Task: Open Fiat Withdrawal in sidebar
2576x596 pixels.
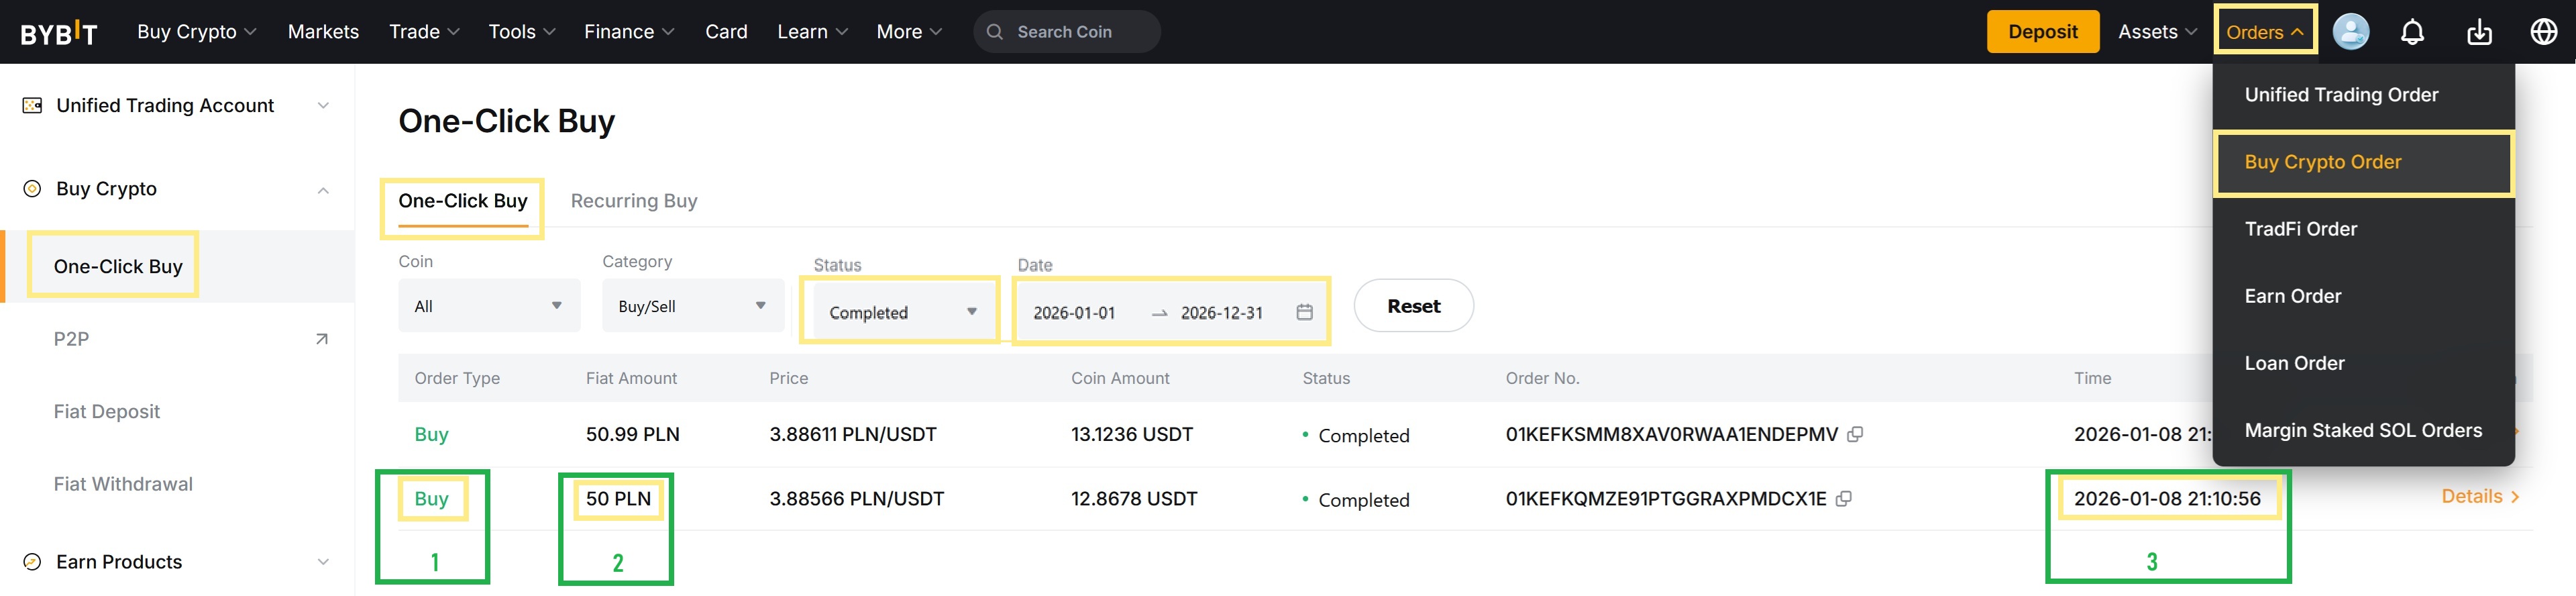Action: pos(123,484)
